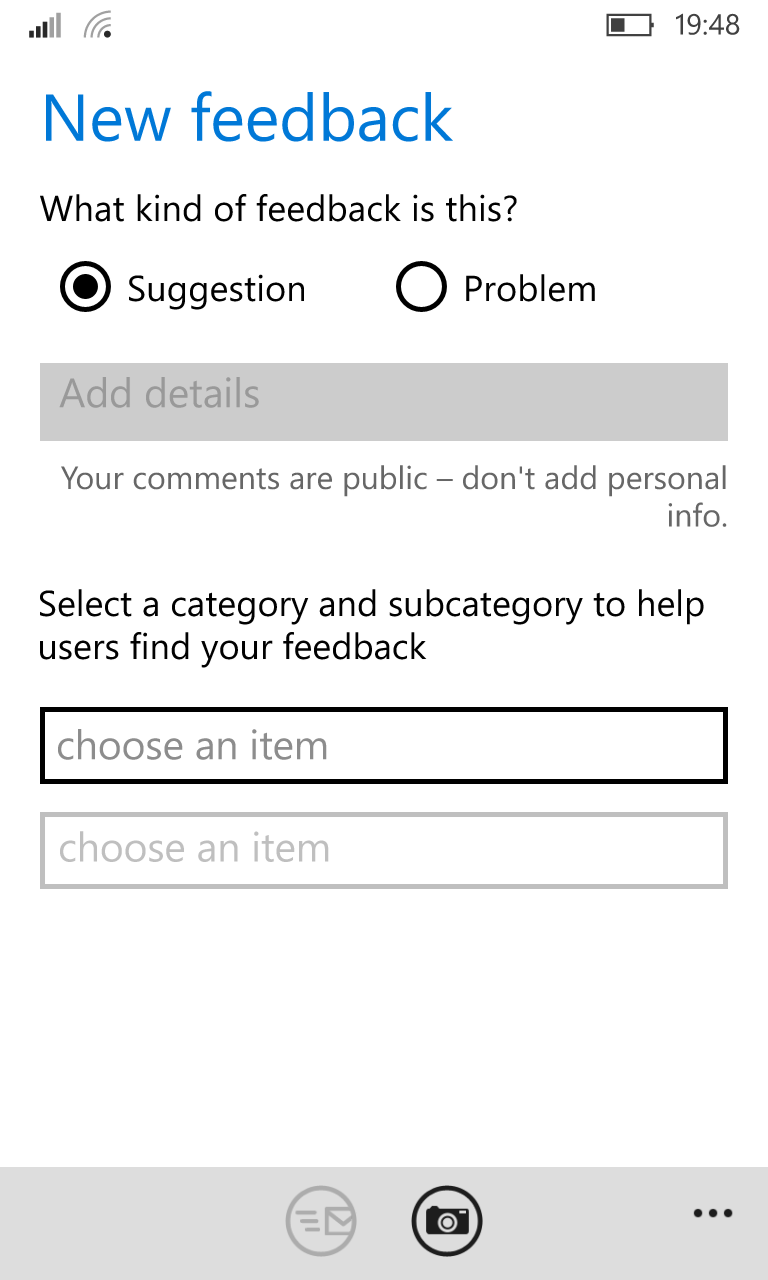Open the subcategory 'choose an item' dropdown
768x1280 pixels.
point(383,850)
